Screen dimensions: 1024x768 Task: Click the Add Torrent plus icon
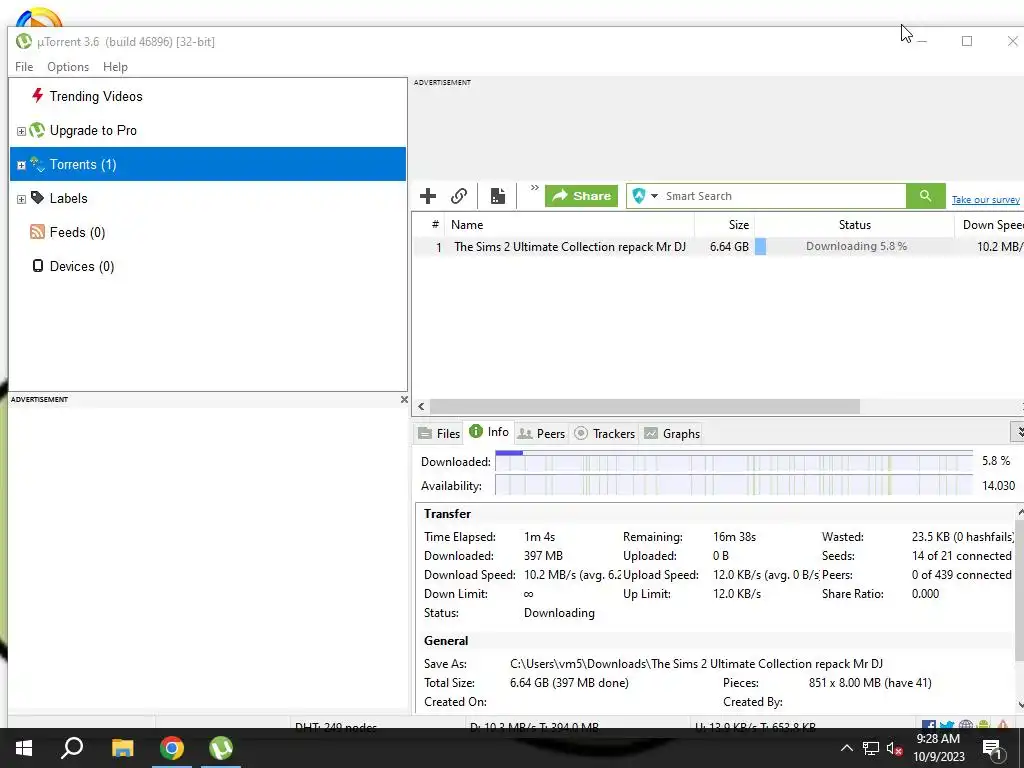(428, 196)
